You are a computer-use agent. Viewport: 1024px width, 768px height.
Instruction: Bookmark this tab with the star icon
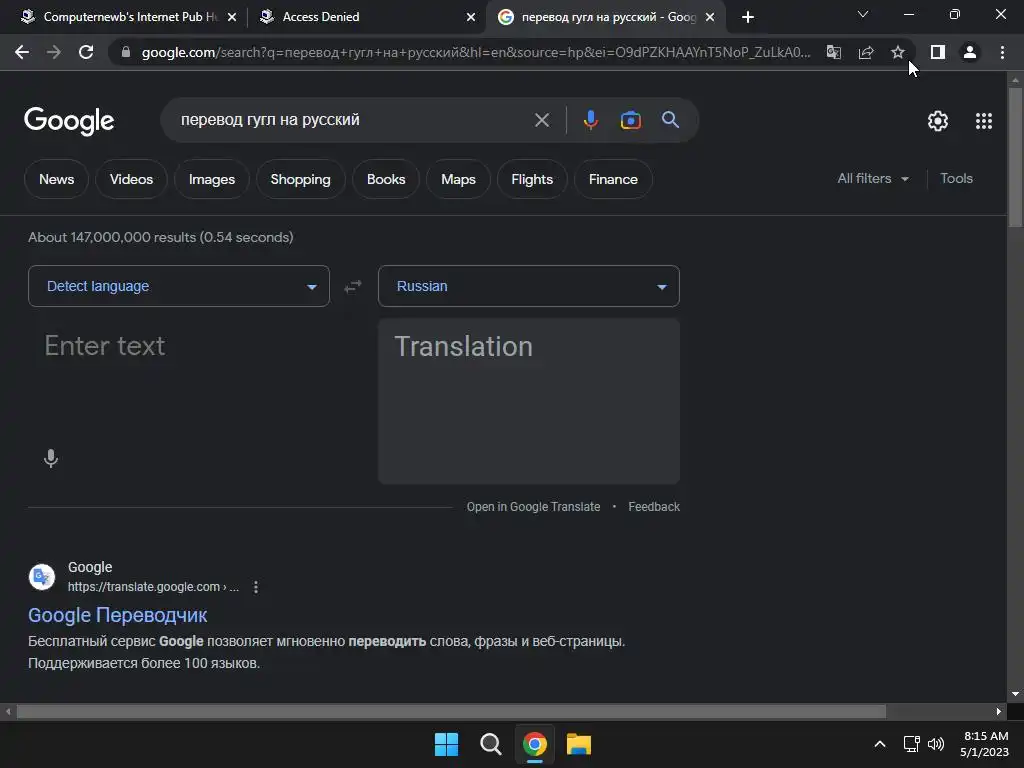[898, 52]
